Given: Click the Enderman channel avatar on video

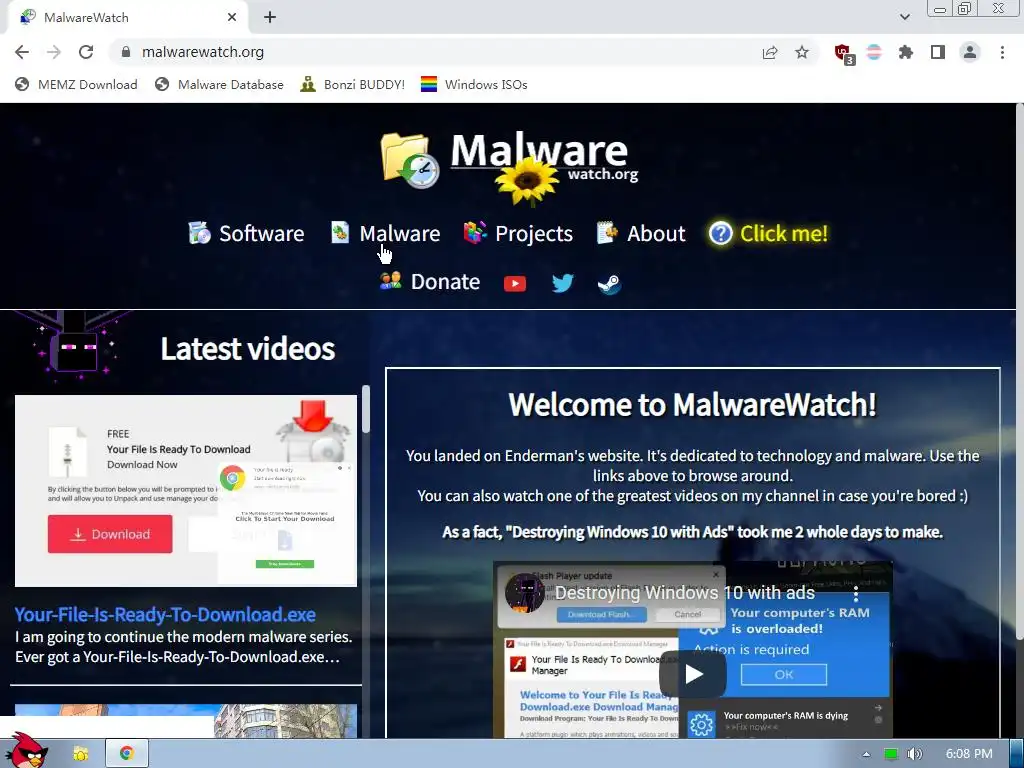Looking at the screenshot, I should [x=524, y=593].
